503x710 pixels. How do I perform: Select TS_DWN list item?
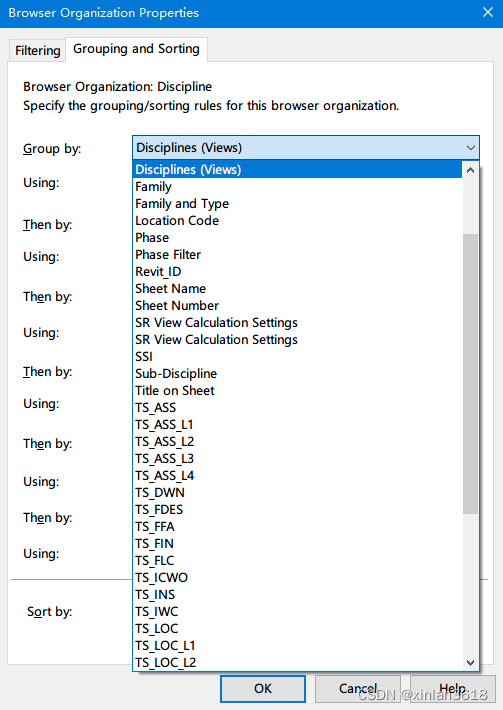click(x=297, y=493)
